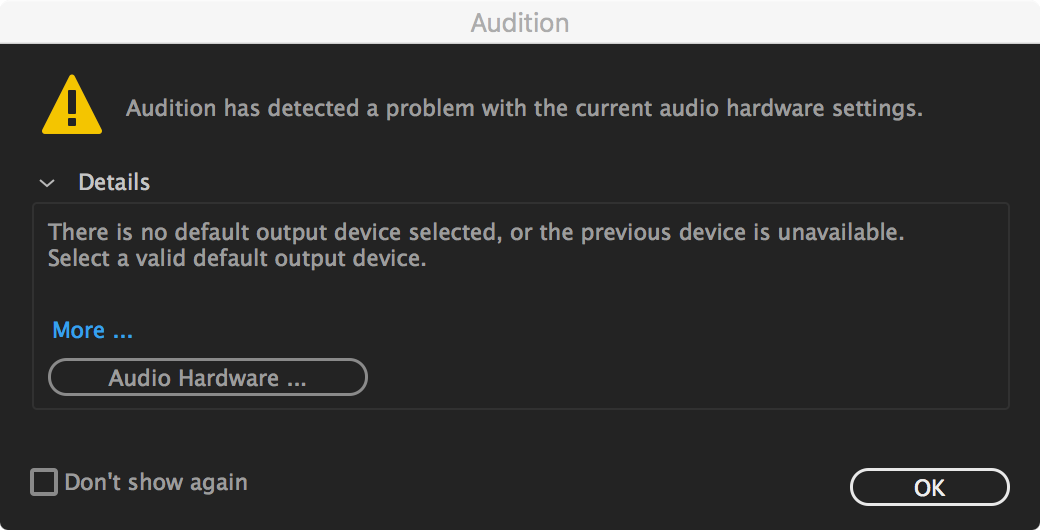Click the word "Audition" in the headline message
This screenshot has height=530, width=1040.
pos(168,108)
